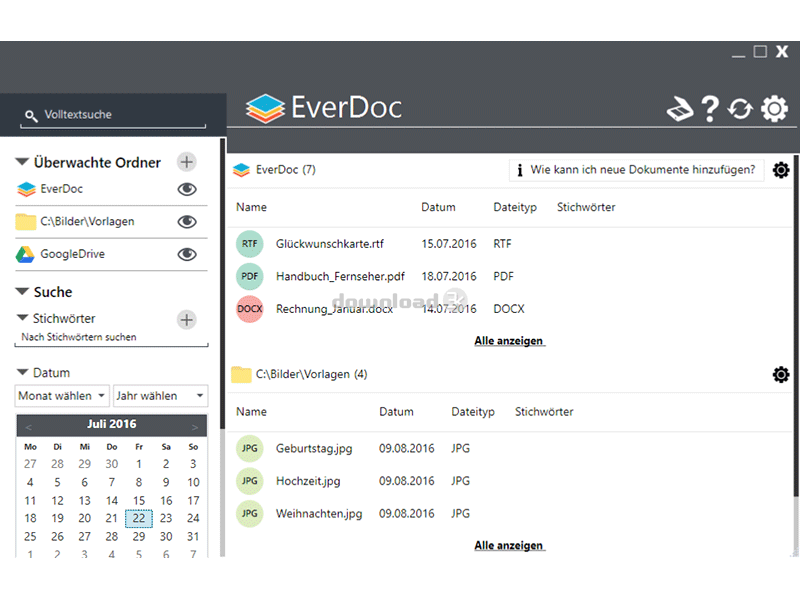Click the scanner icon in header
Screen dimensions: 800x600
pyautogui.click(x=680, y=109)
